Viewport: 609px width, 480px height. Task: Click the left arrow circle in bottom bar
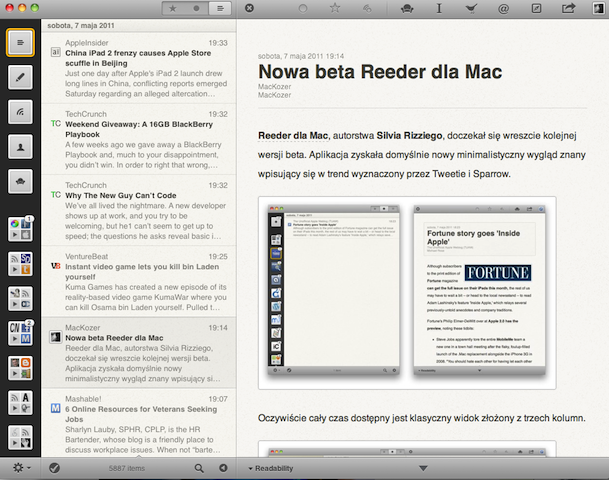(x=223, y=468)
